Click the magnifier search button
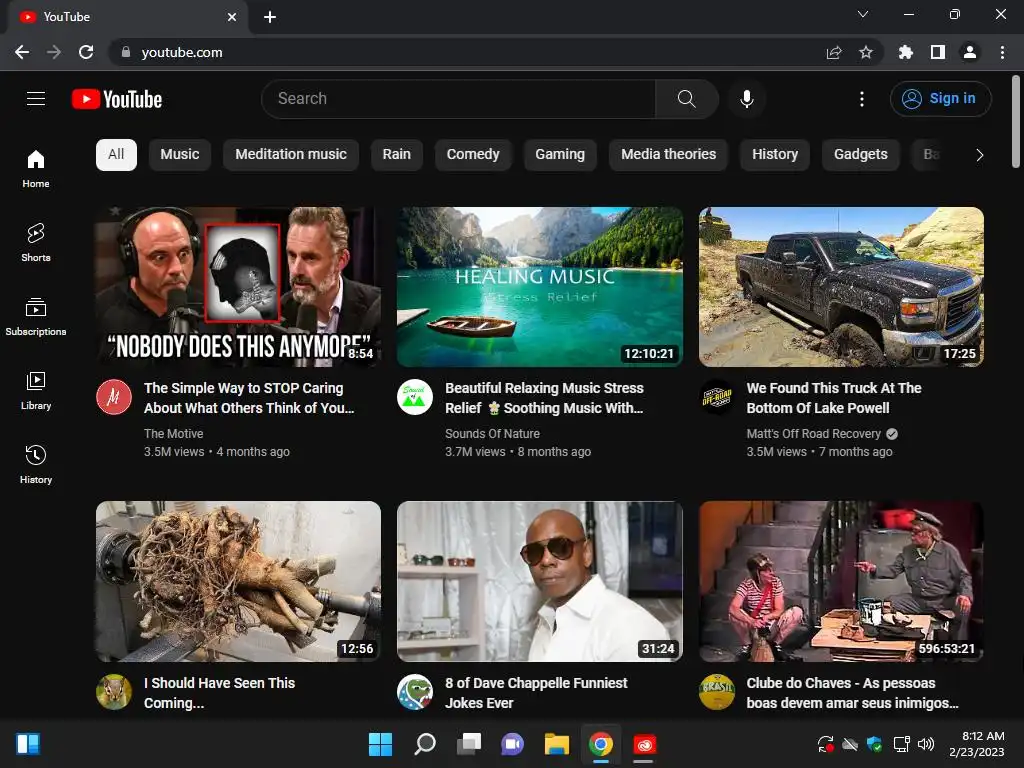The height and width of the screenshot is (768, 1024). [686, 99]
